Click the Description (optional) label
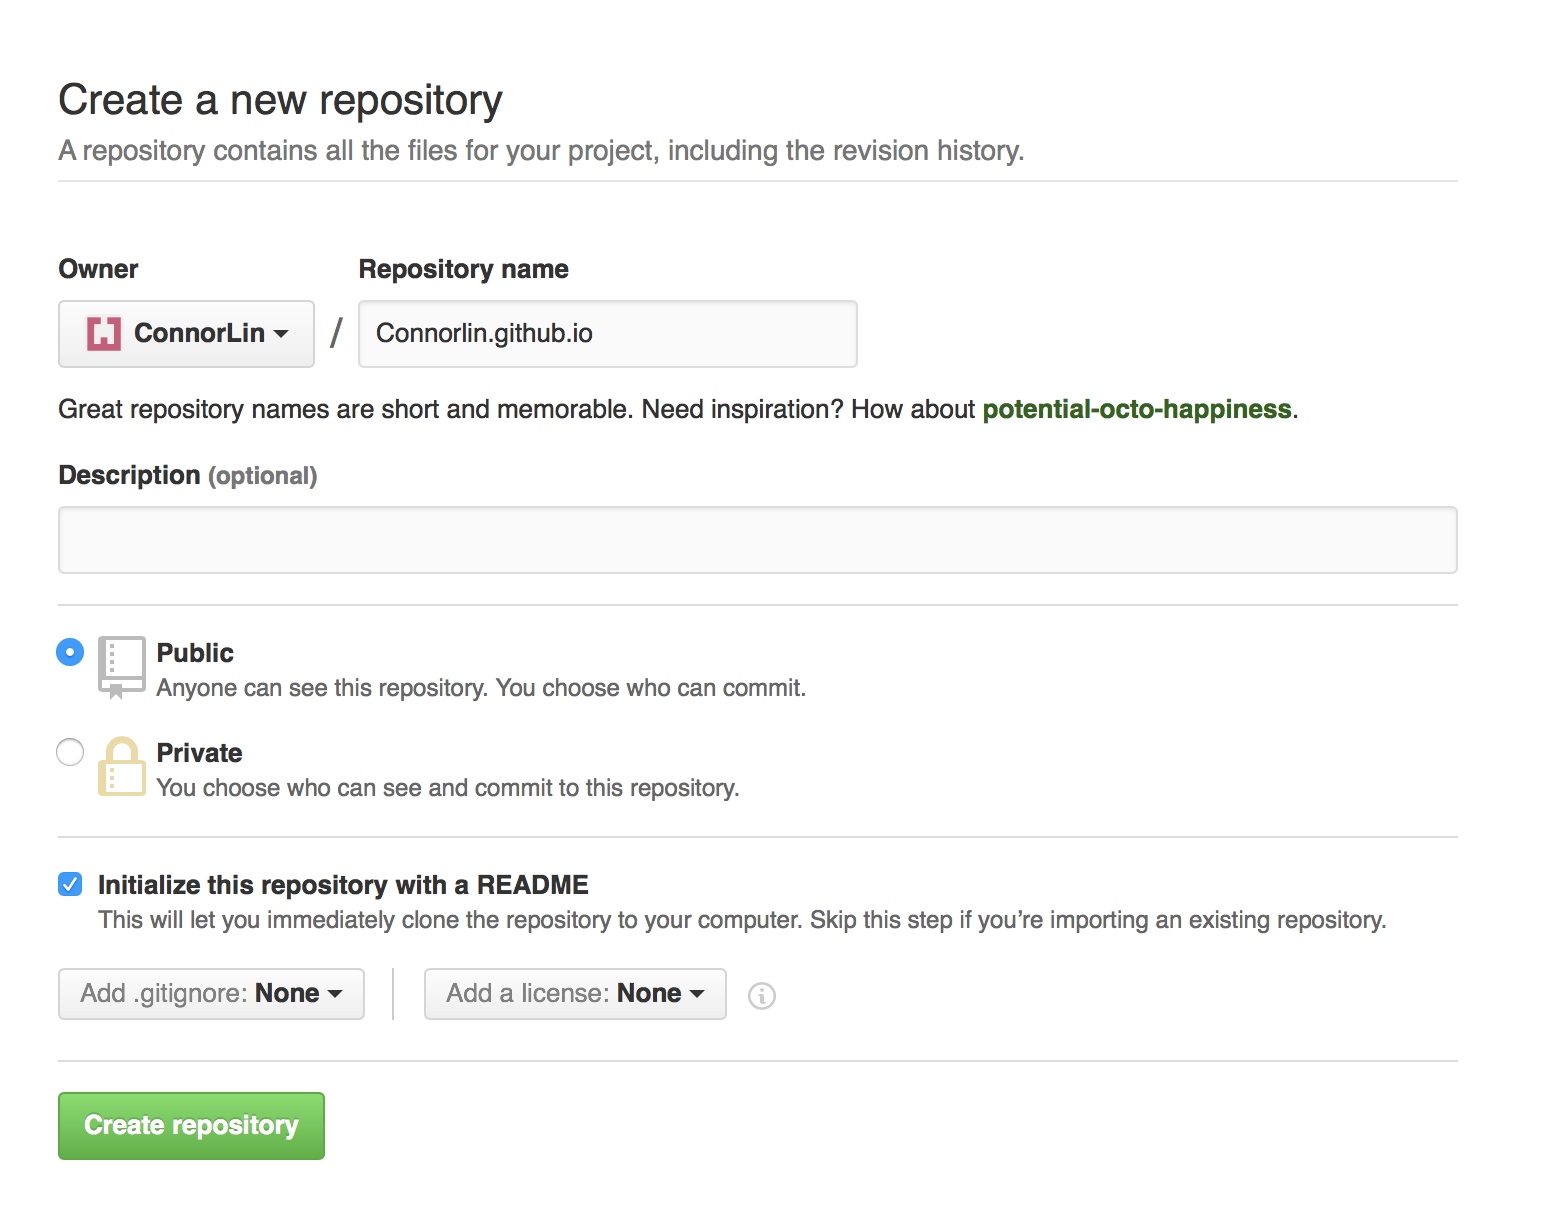This screenshot has width=1542, height=1232. (188, 476)
